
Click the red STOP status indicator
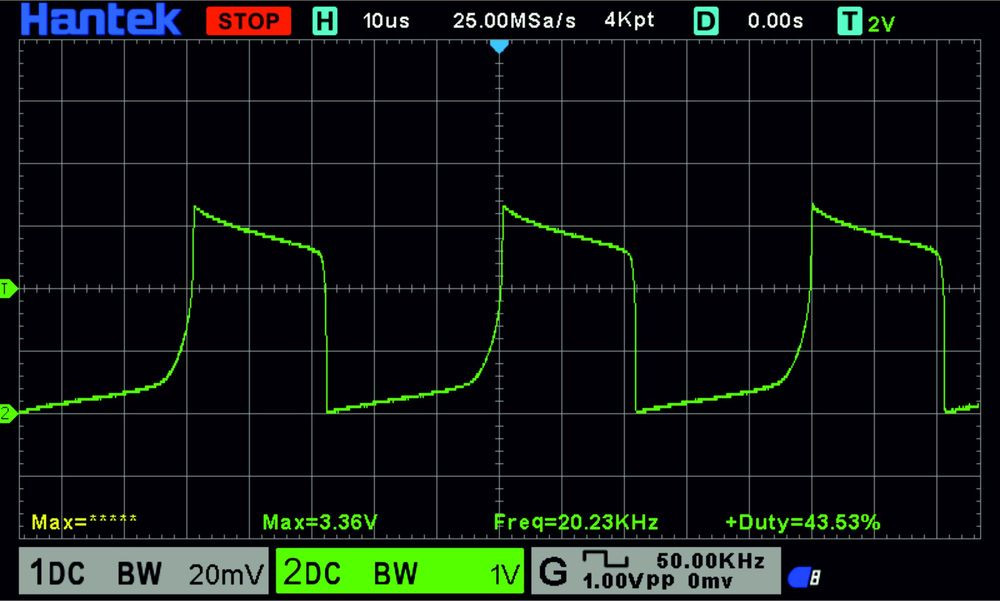click(x=249, y=21)
